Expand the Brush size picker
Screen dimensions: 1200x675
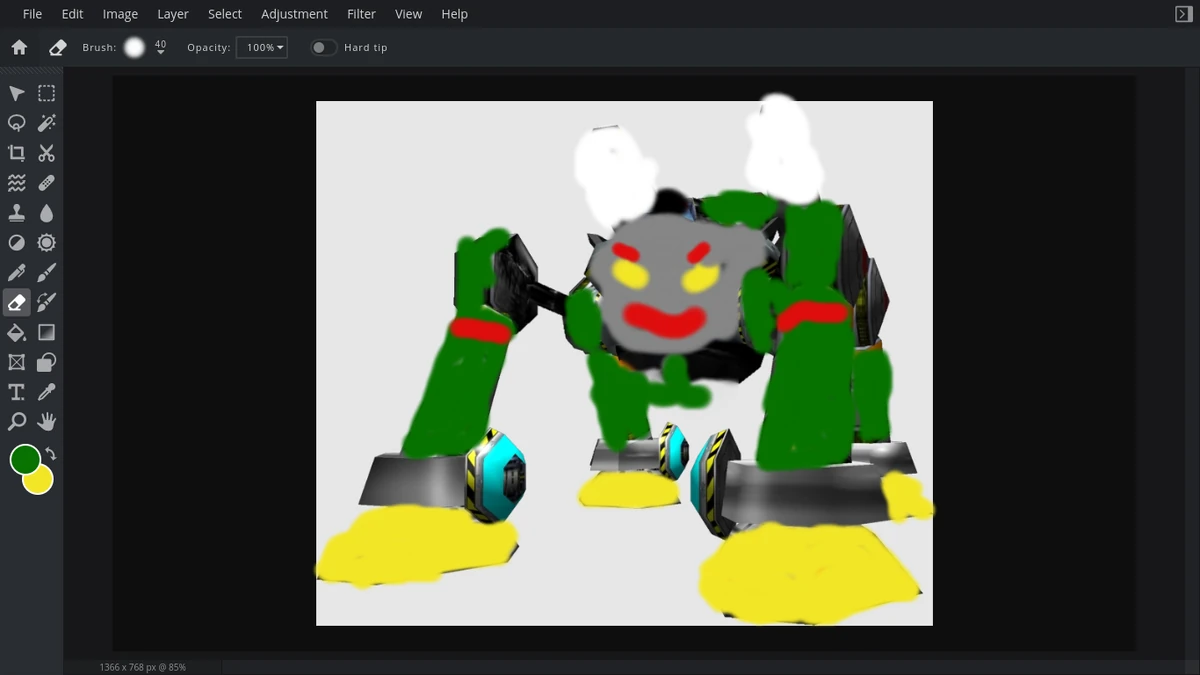(x=134, y=46)
